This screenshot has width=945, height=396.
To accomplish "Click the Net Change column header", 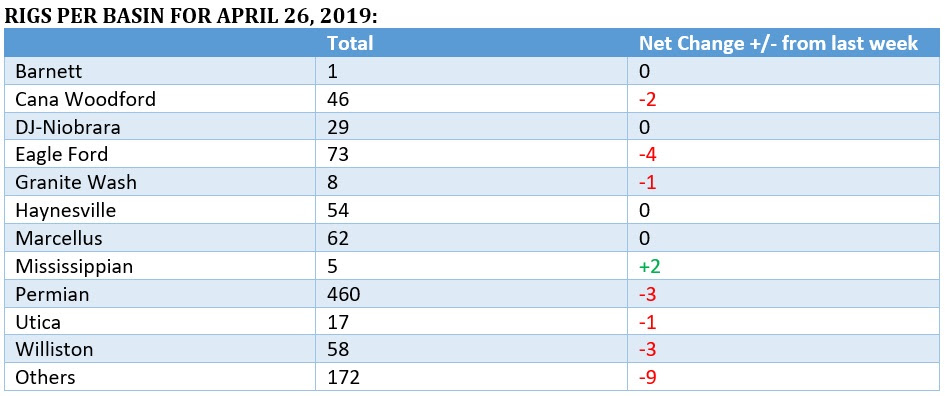I will tap(778, 43).
